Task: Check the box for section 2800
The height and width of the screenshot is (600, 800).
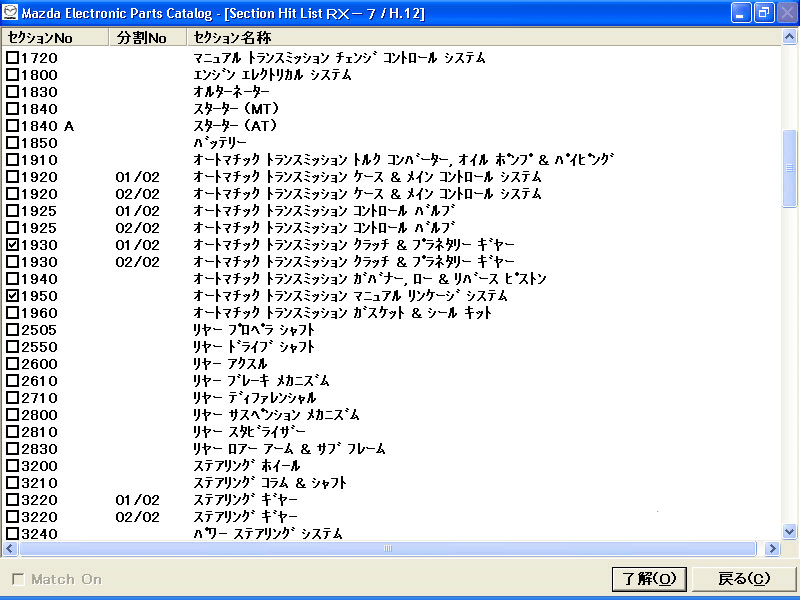Action: point(12,415)
